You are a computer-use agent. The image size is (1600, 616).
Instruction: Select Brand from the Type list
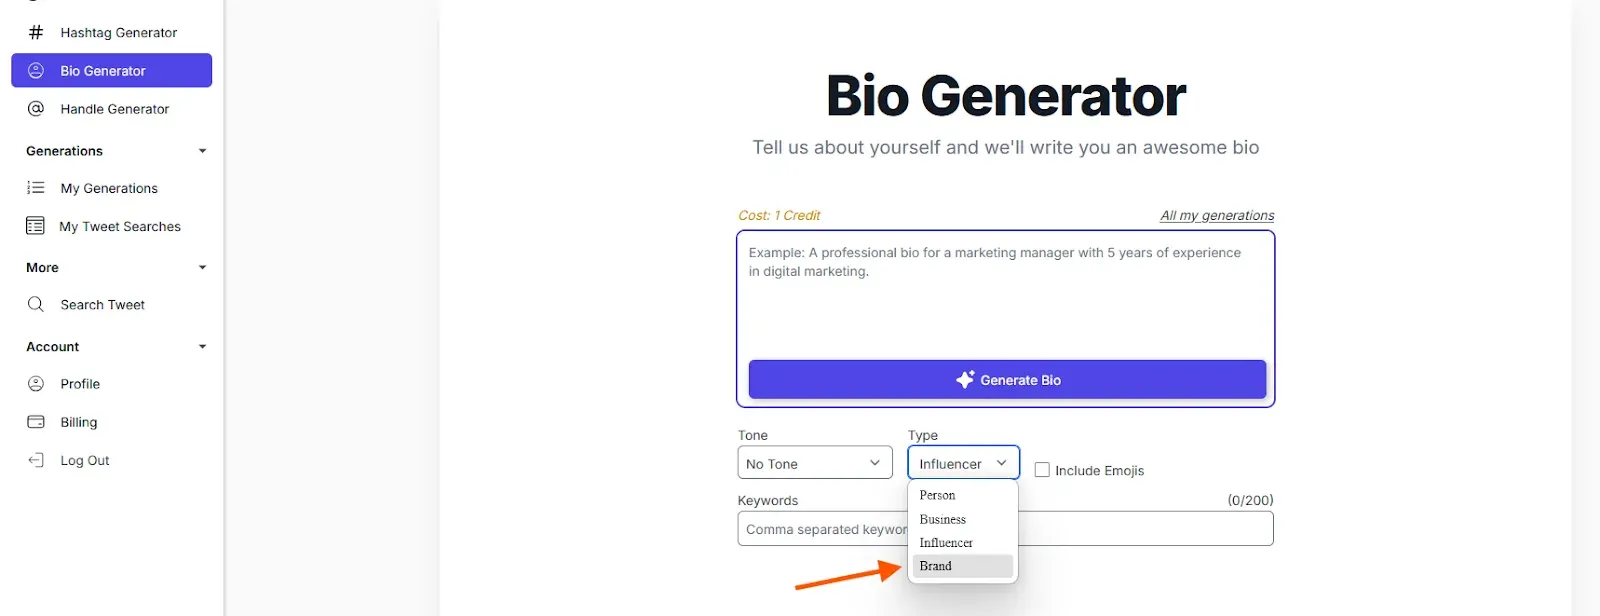point(937,565)
